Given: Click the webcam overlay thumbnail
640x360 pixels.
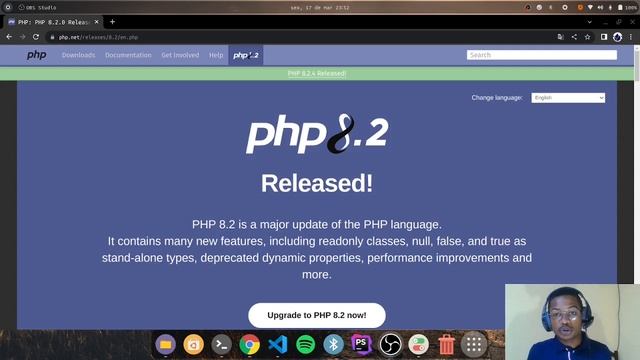Looking at the screenshot, I should [572, 322].
